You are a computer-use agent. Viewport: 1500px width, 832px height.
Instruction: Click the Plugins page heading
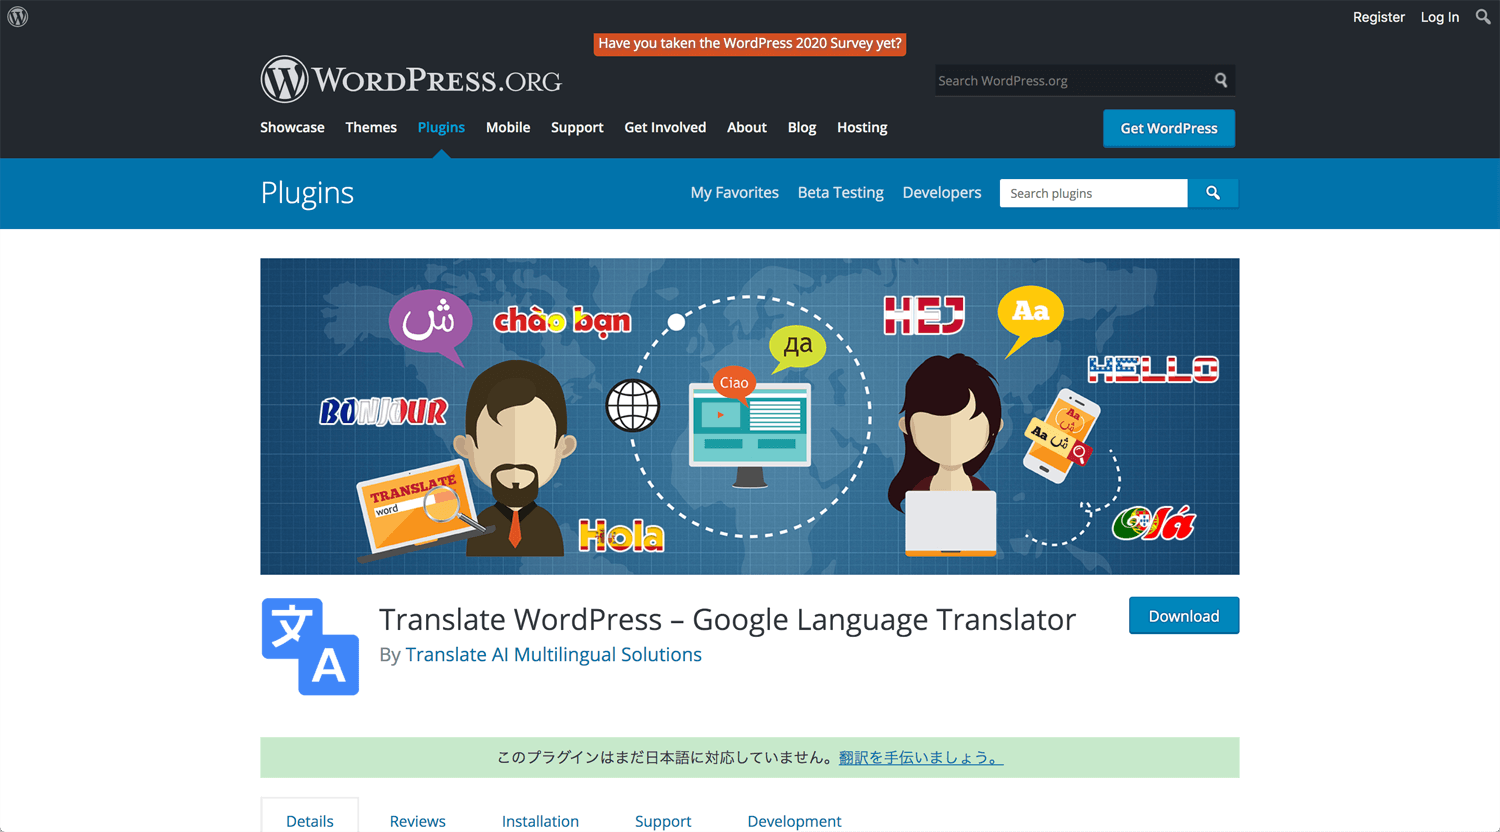[307, 192]
